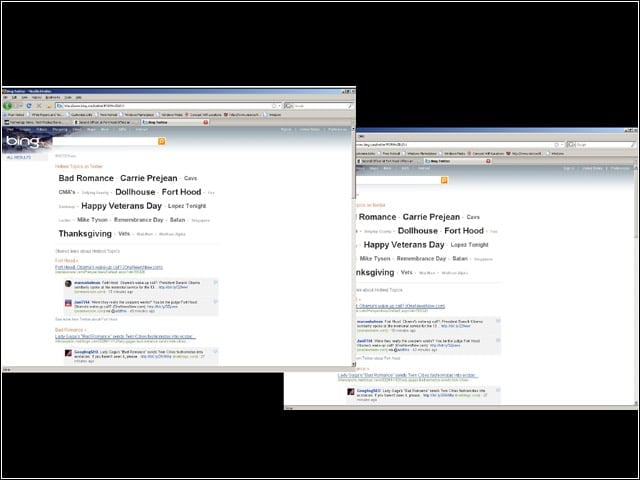Open Comcast WiFi Locations bookmark in left window

click(x=202, y=115)
